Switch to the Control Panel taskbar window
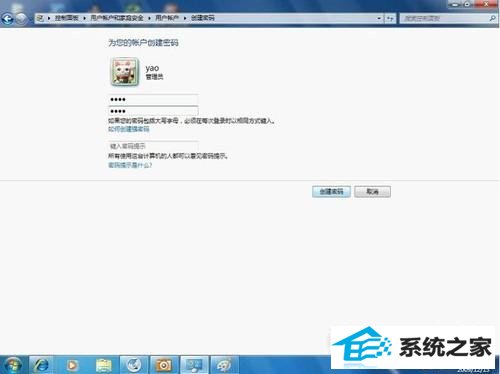The width and height of the screenshot is (500, 374). tap(195, 365)
